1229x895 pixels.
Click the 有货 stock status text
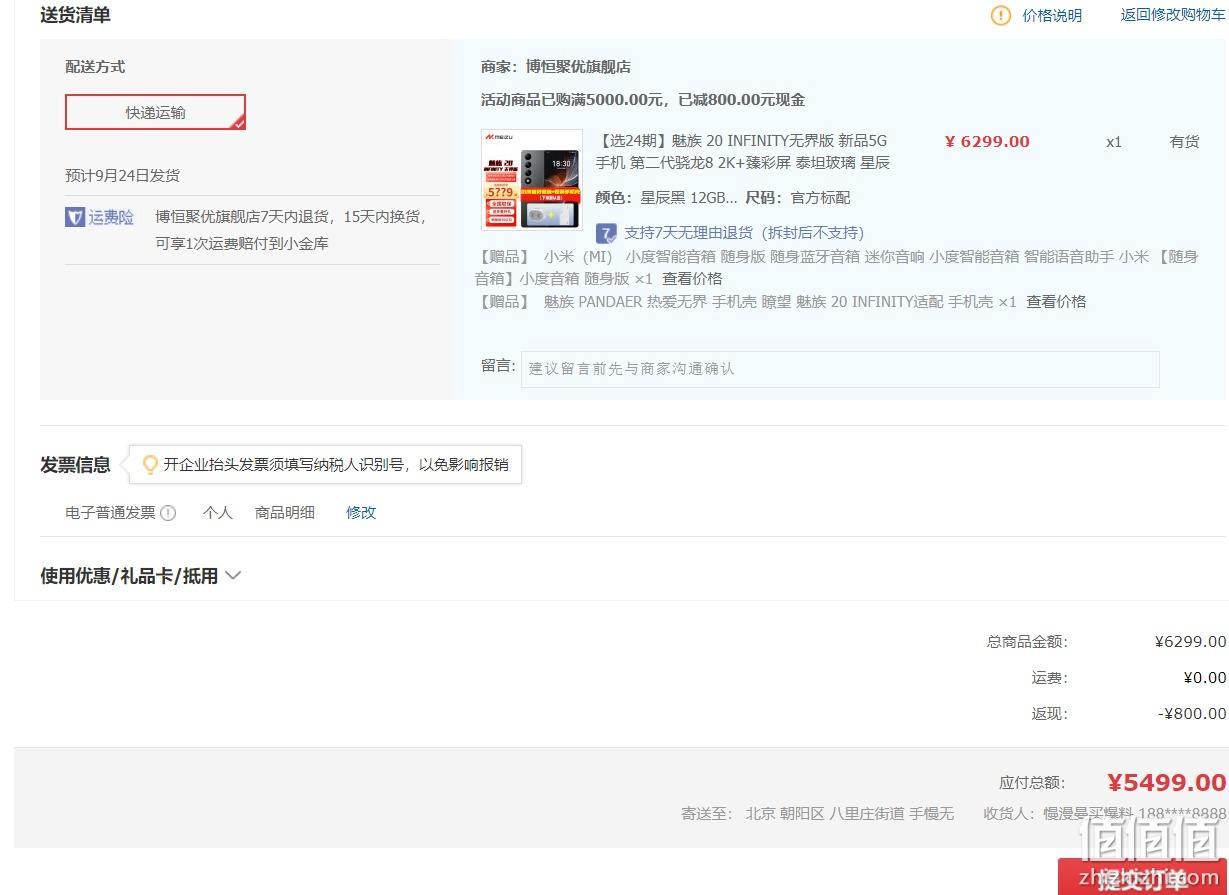[1184, 142]
